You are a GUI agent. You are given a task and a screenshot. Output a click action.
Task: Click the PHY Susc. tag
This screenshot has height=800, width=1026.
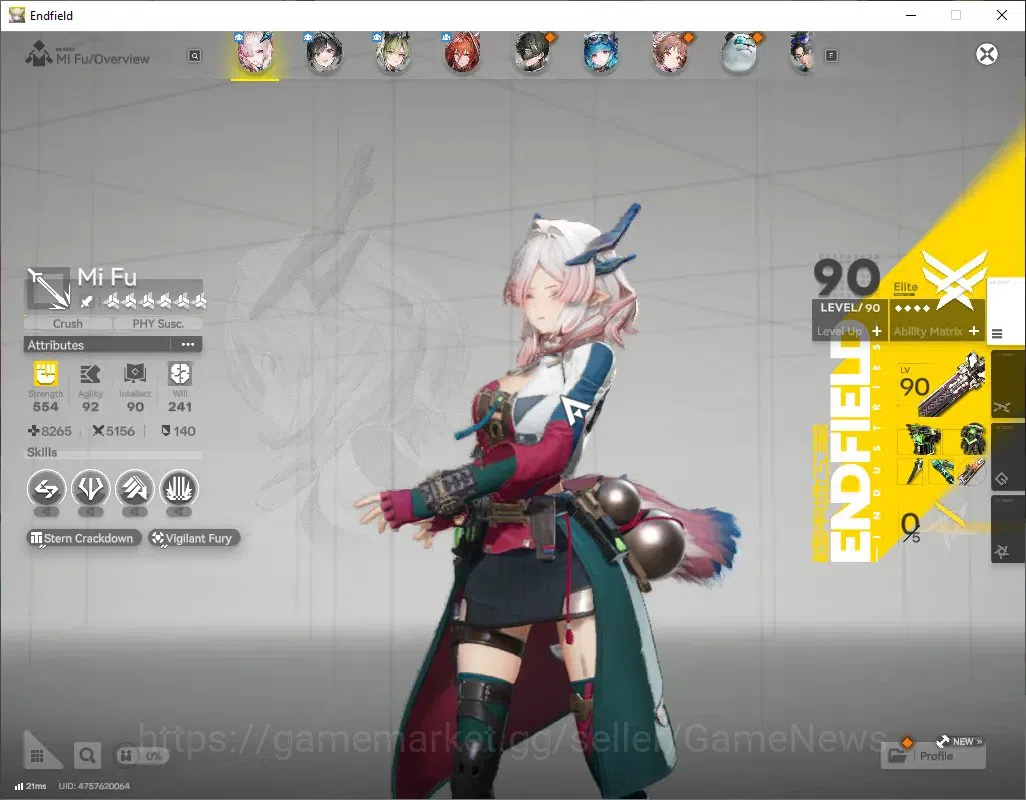[x=158, y=324]
